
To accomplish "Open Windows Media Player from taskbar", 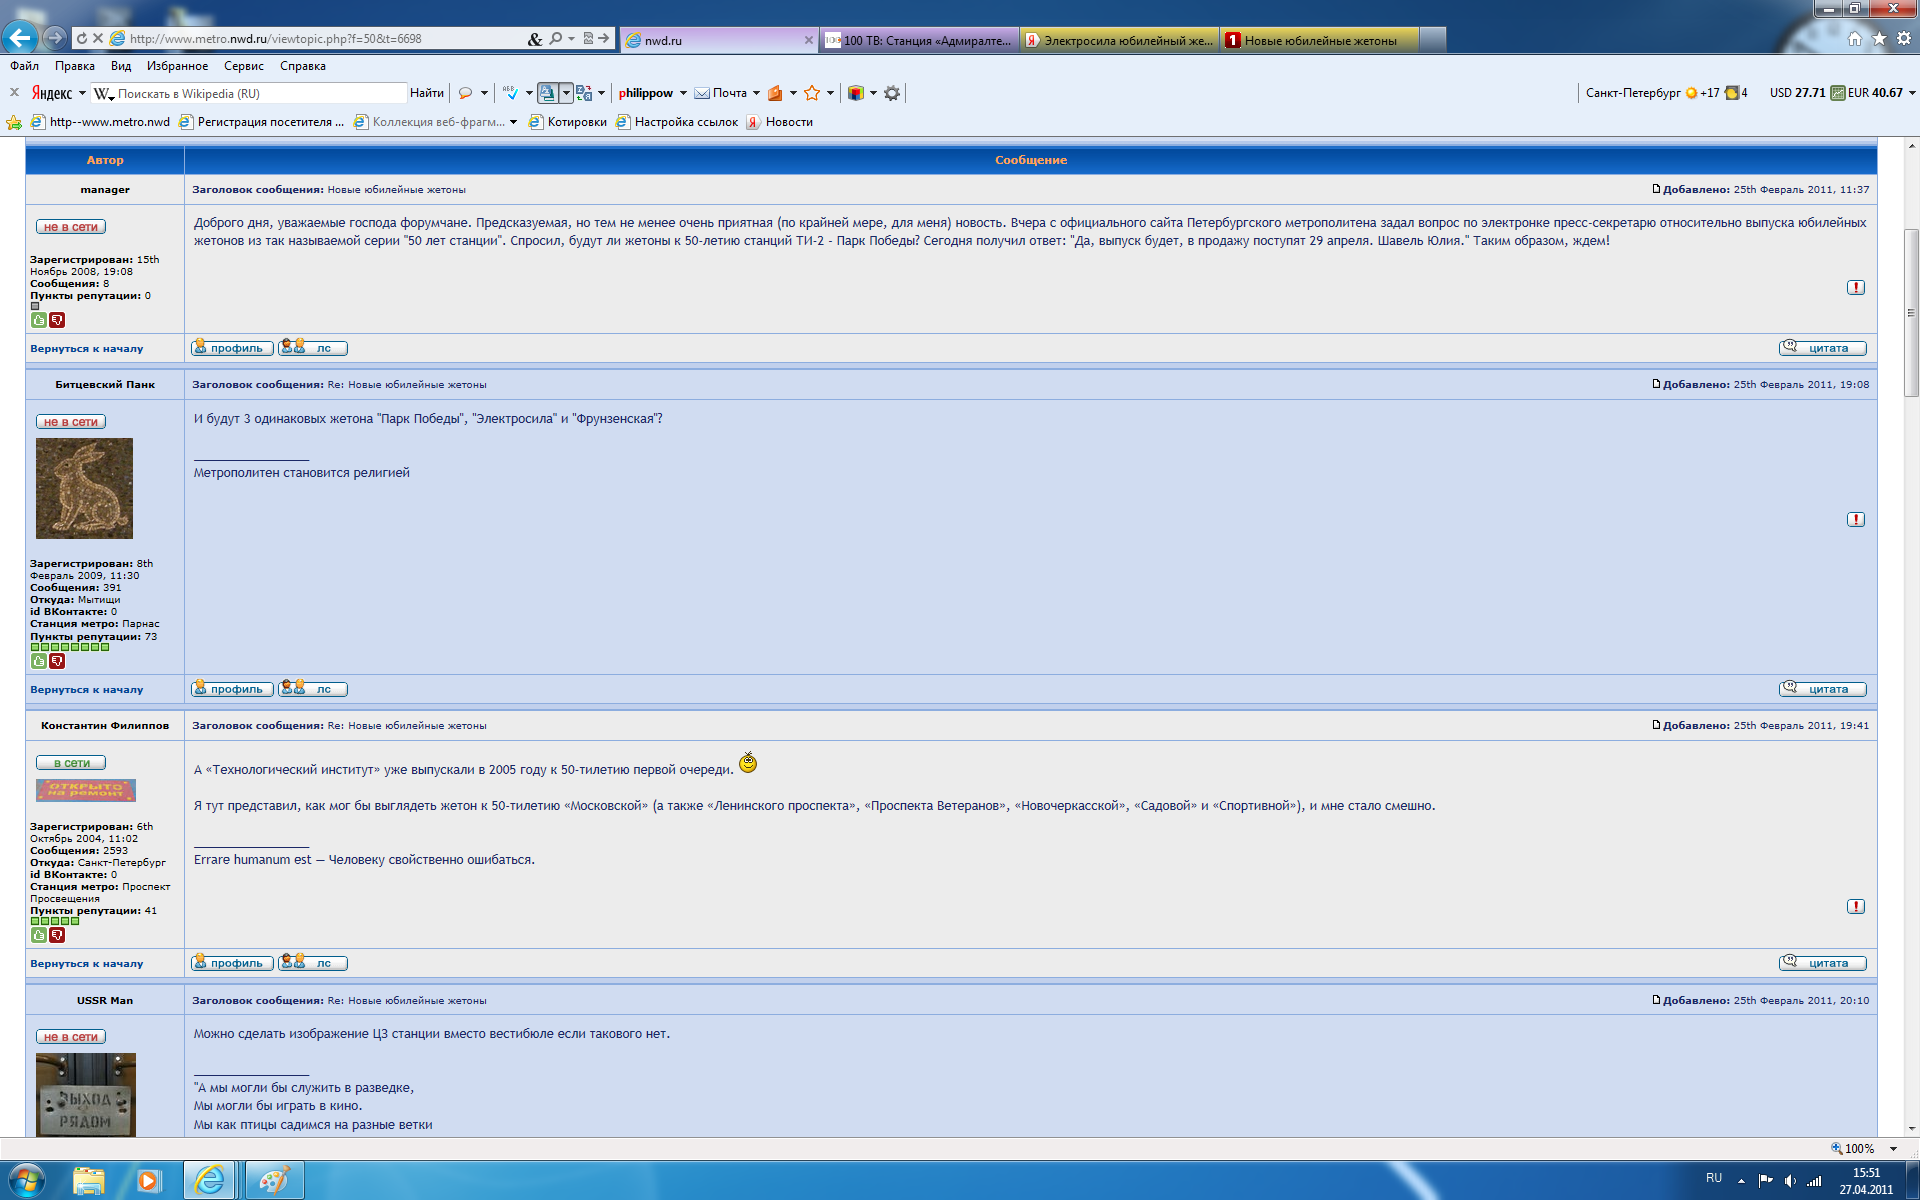I will (149, 1180).
